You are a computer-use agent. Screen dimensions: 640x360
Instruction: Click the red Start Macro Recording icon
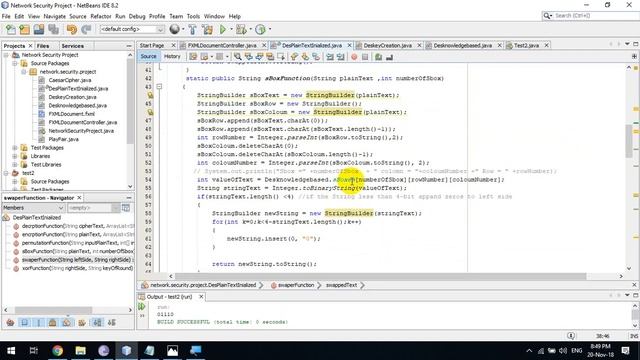[354, 57]
